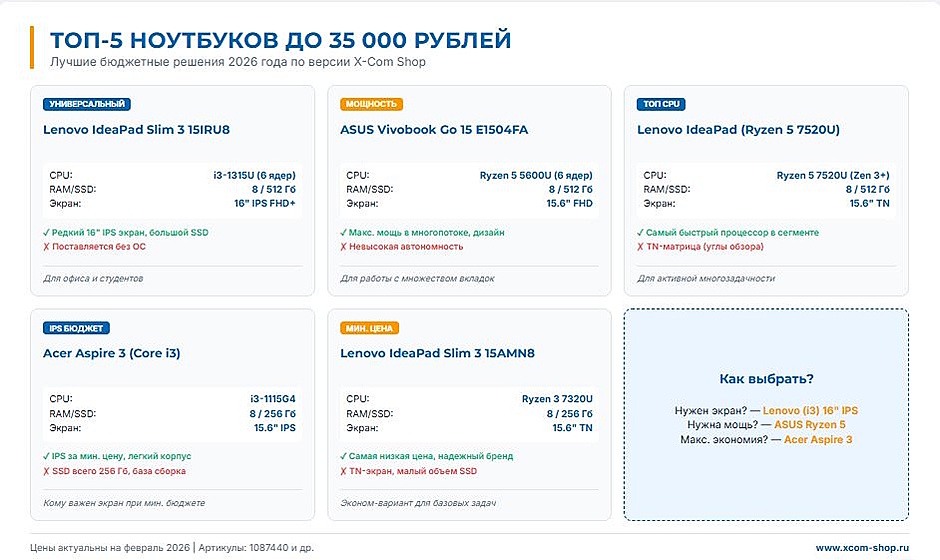
Task: Click the main heading ТОП-5 НОУТБУКОВ
Action: [281, 40]
